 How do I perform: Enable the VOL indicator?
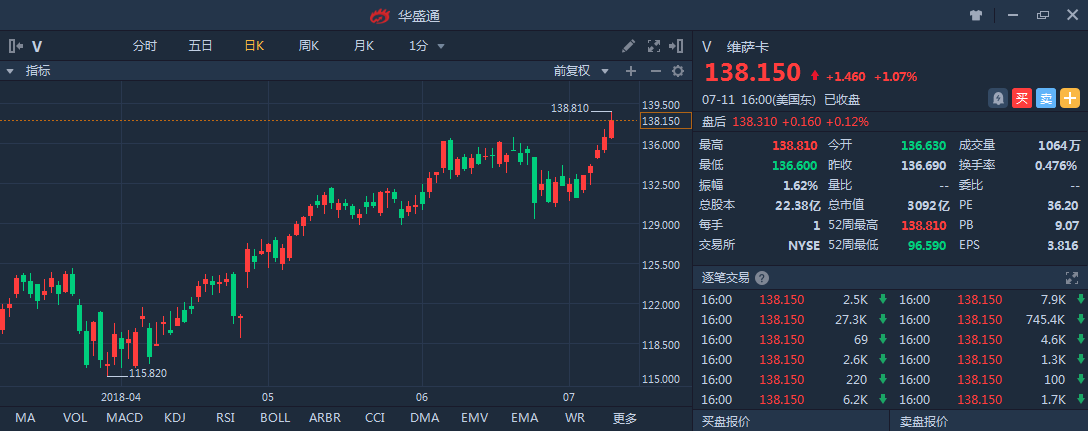coord(75,418)
